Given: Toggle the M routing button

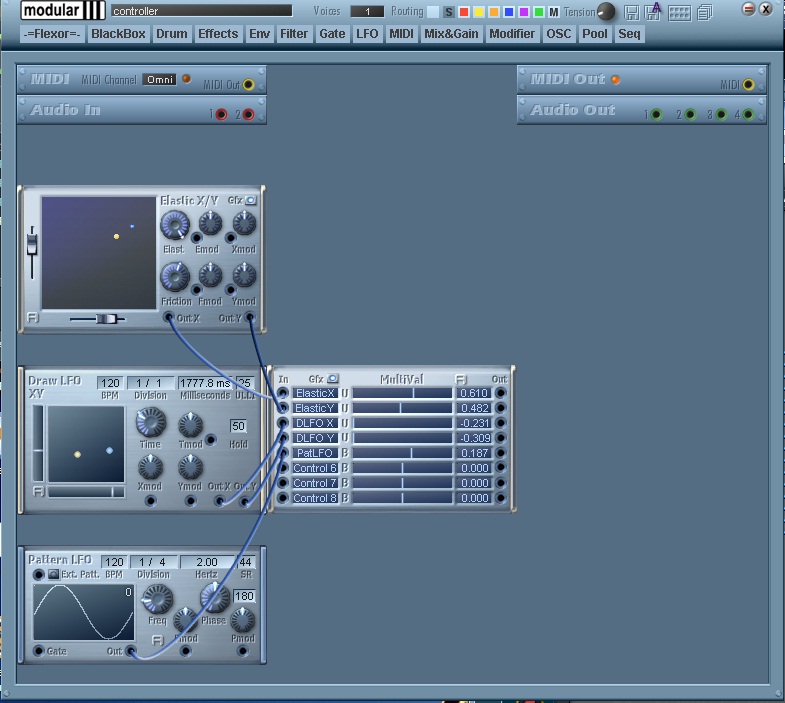Looking at the screenshot, I should 553,12.
